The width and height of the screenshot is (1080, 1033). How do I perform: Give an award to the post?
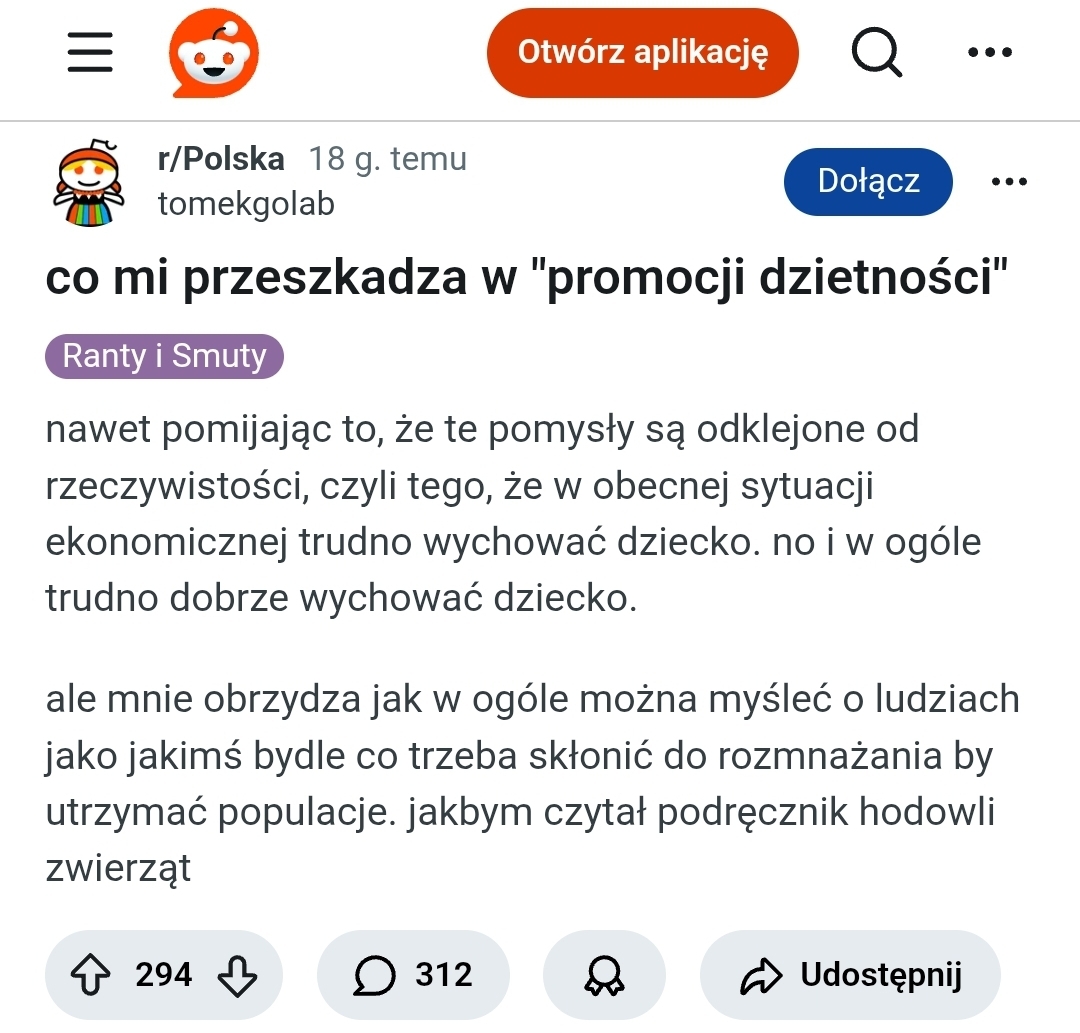point(603,974)
